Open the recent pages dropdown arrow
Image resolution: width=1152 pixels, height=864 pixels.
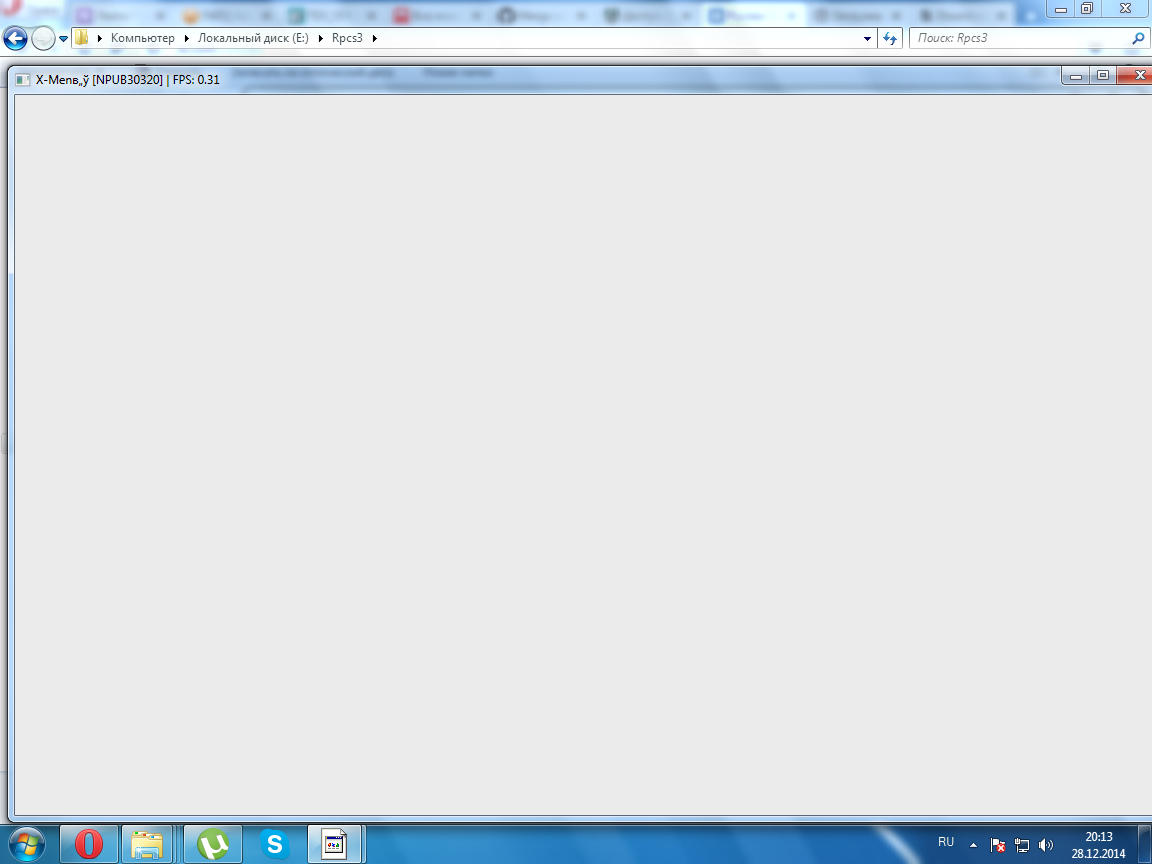63,39
